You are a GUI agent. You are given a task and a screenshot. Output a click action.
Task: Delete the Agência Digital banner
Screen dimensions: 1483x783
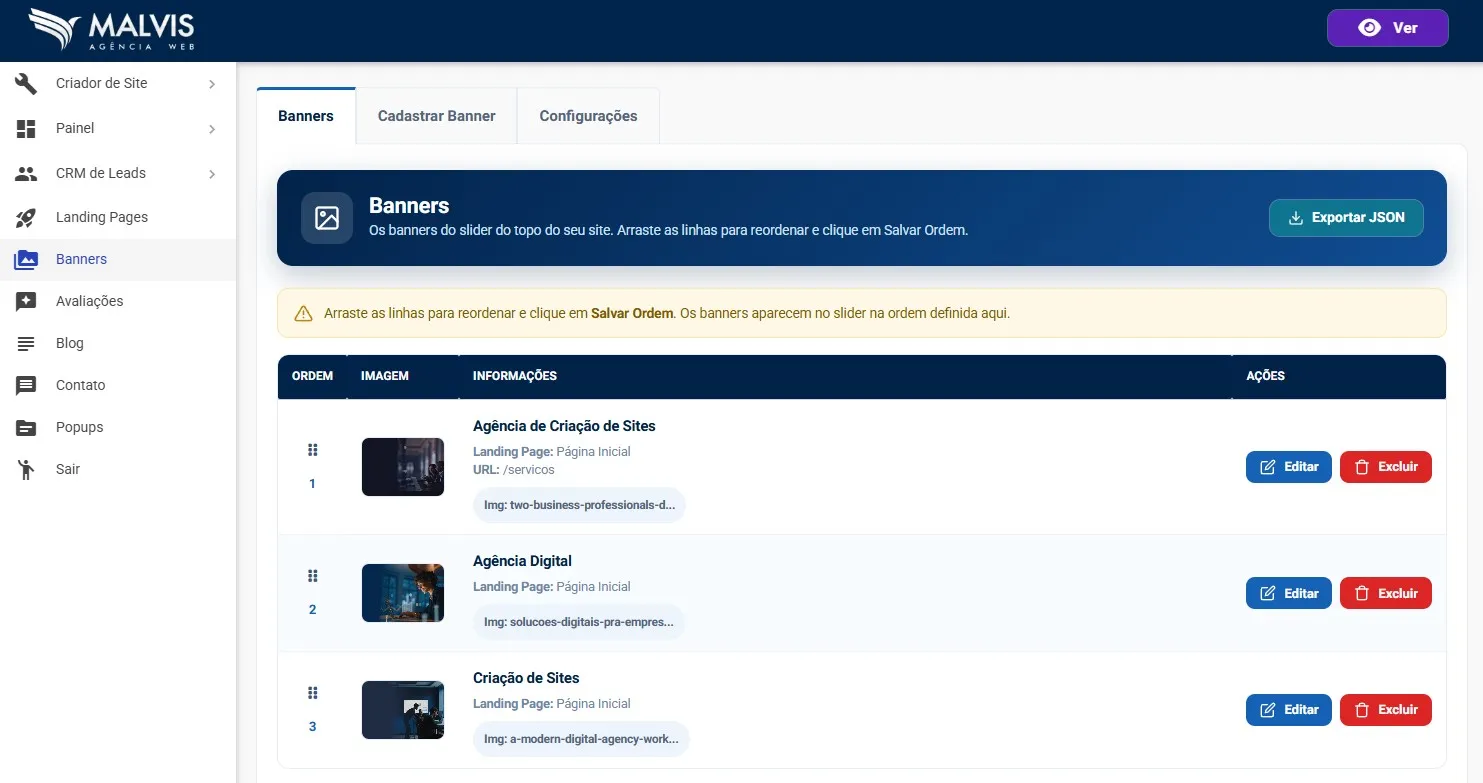[x=1385, y=593]
